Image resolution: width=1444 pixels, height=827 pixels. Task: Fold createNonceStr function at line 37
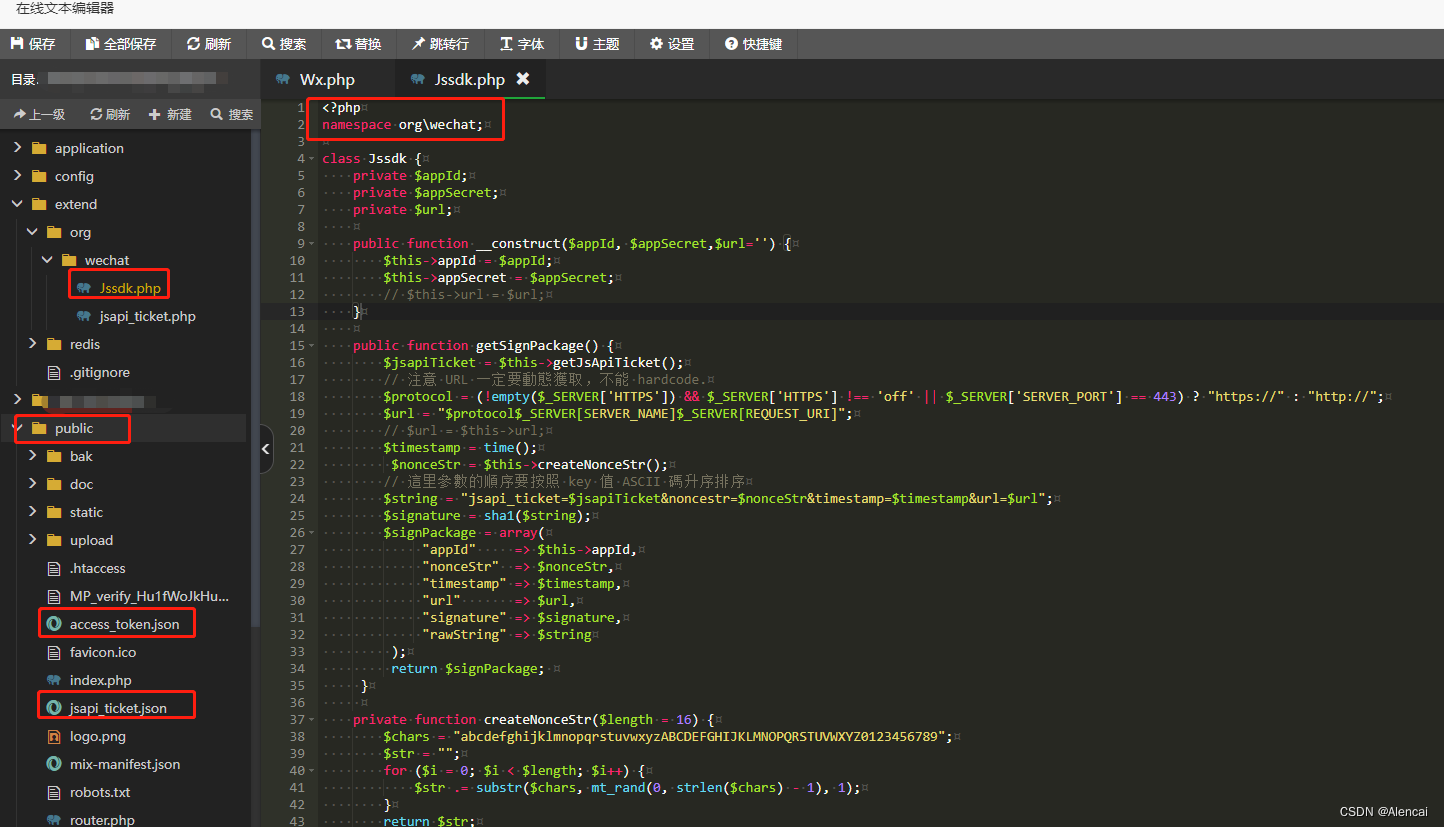314,720
